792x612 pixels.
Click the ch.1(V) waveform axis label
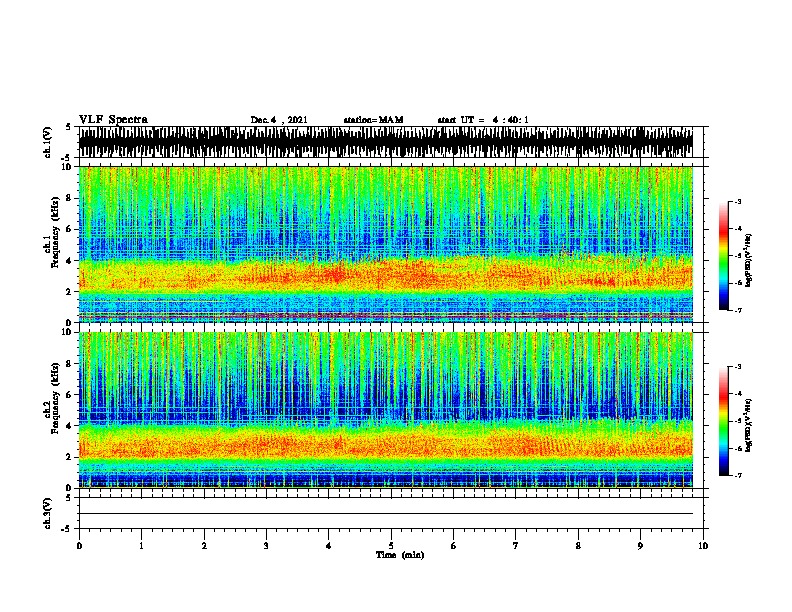(x=47, y=142)
